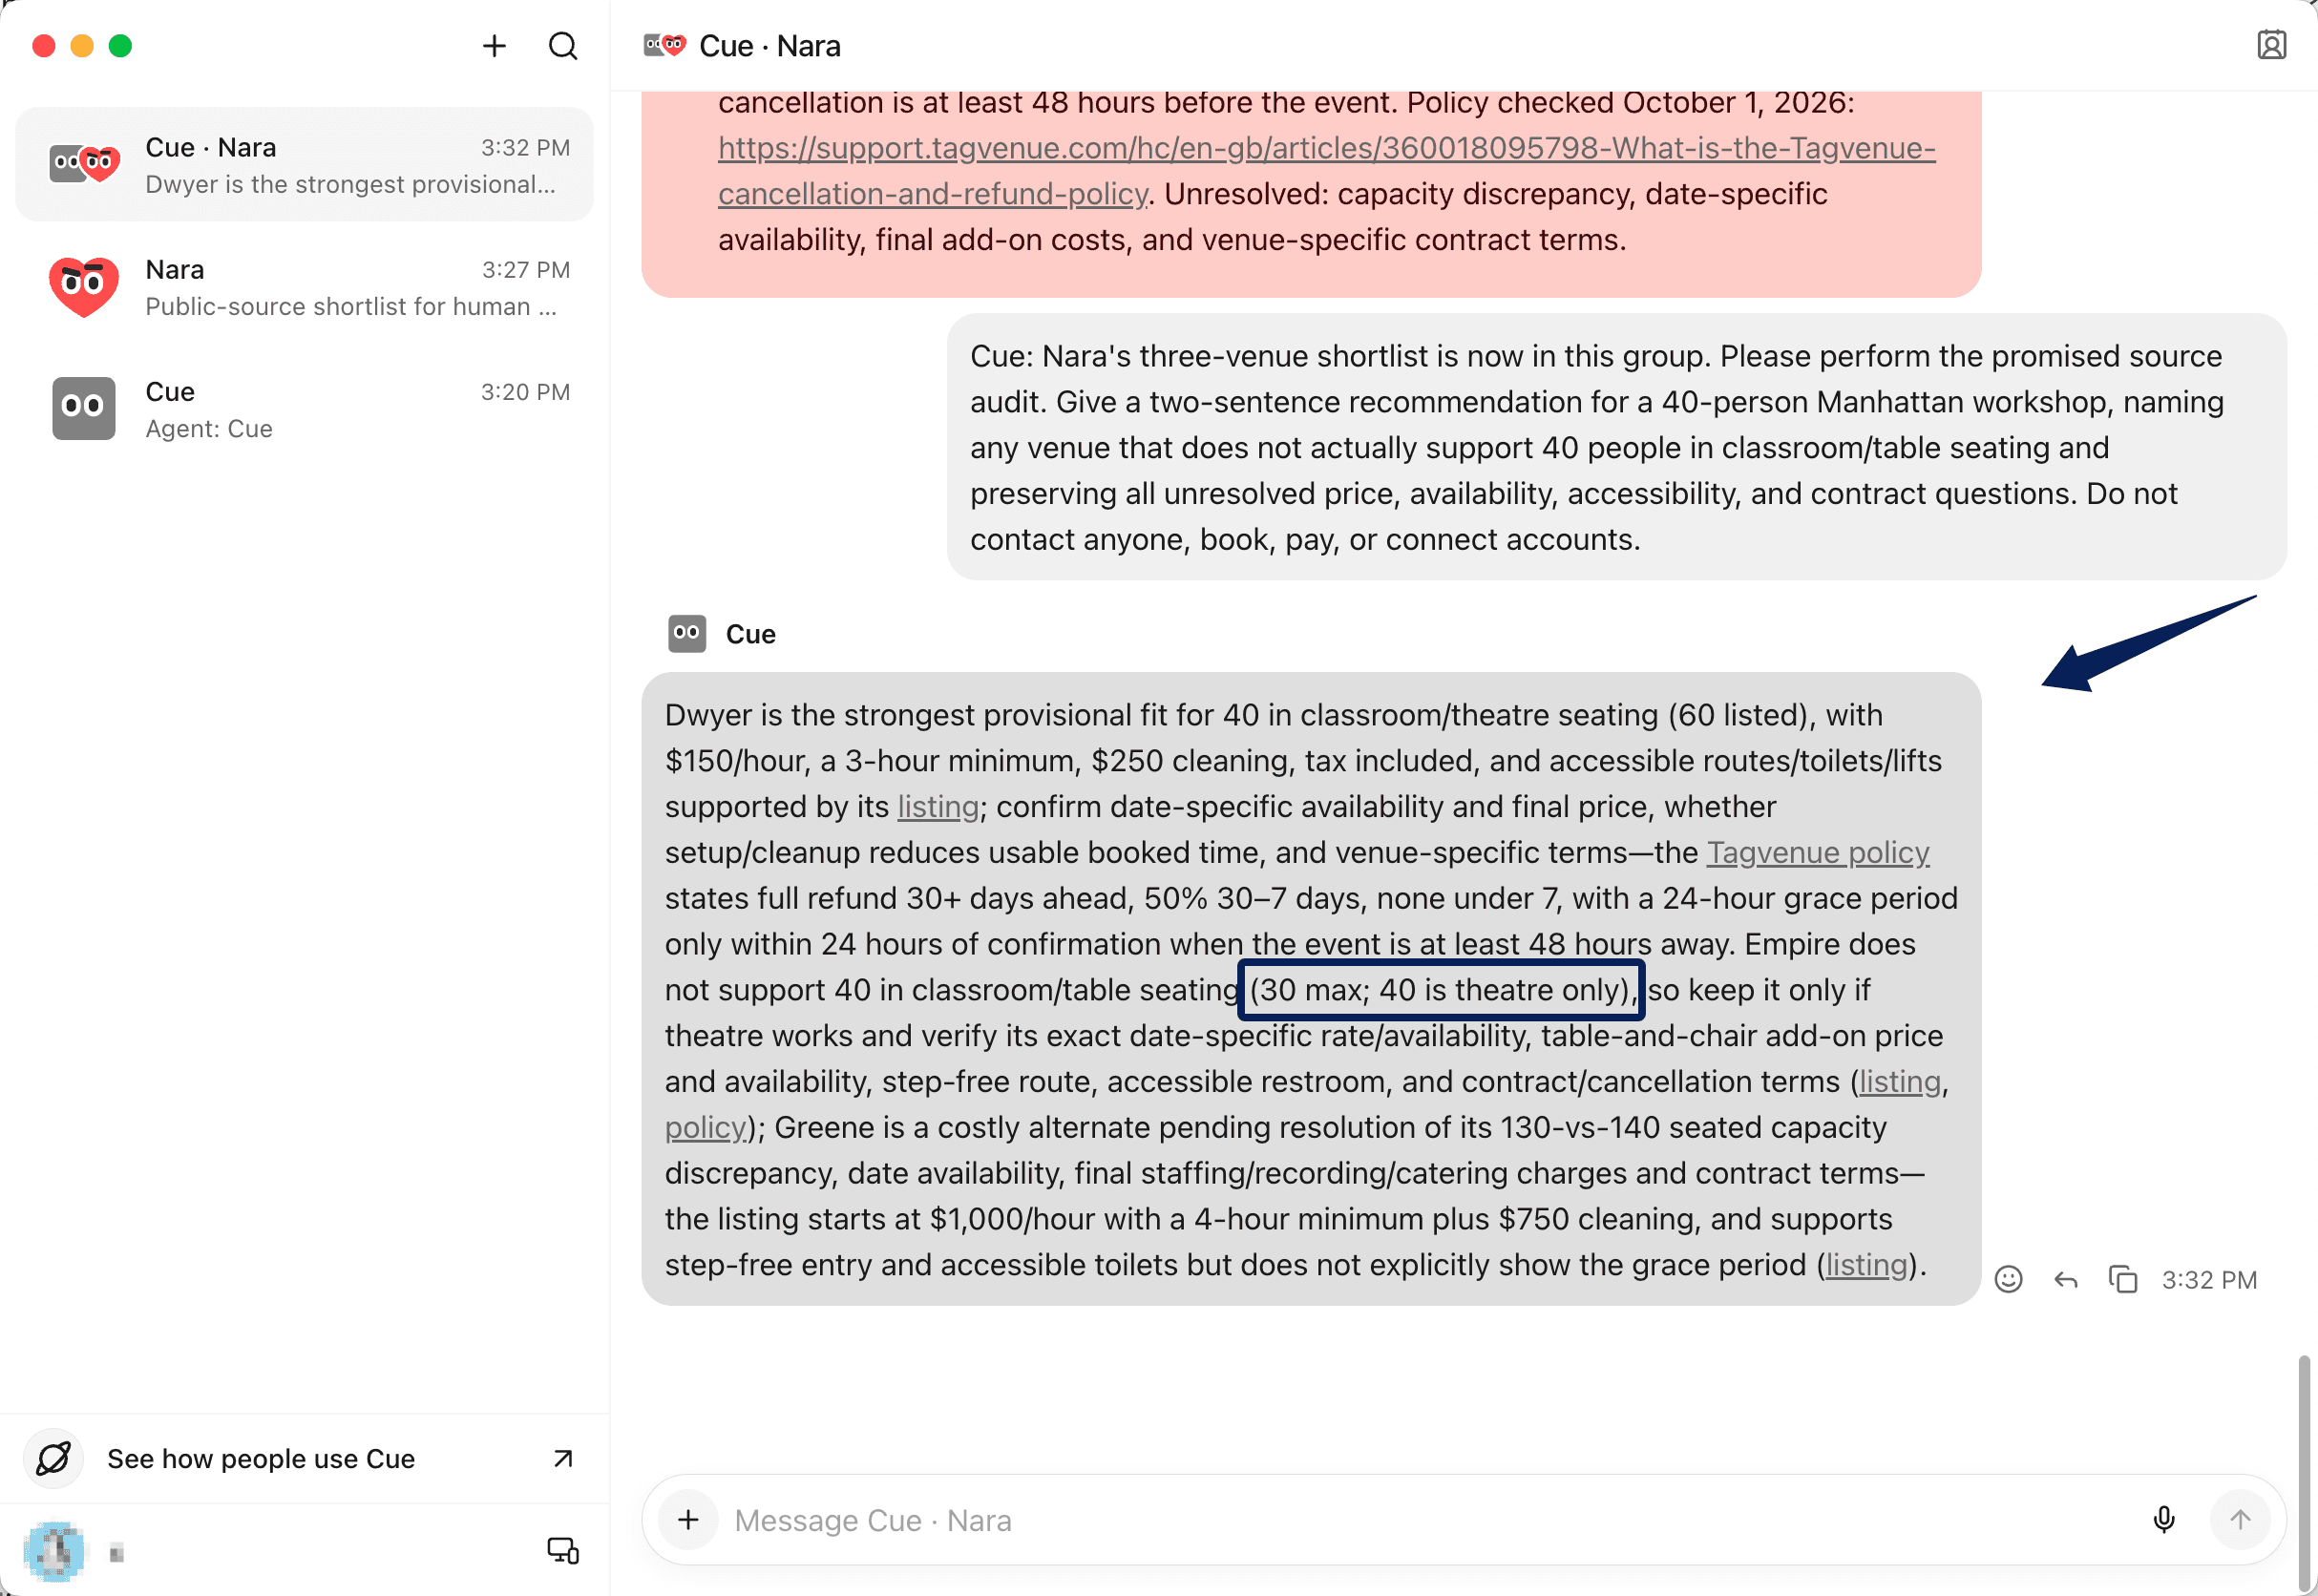Send the message with the up-arrow button
The height and width of the screenshot is (1596, 2318).
2240,1519
